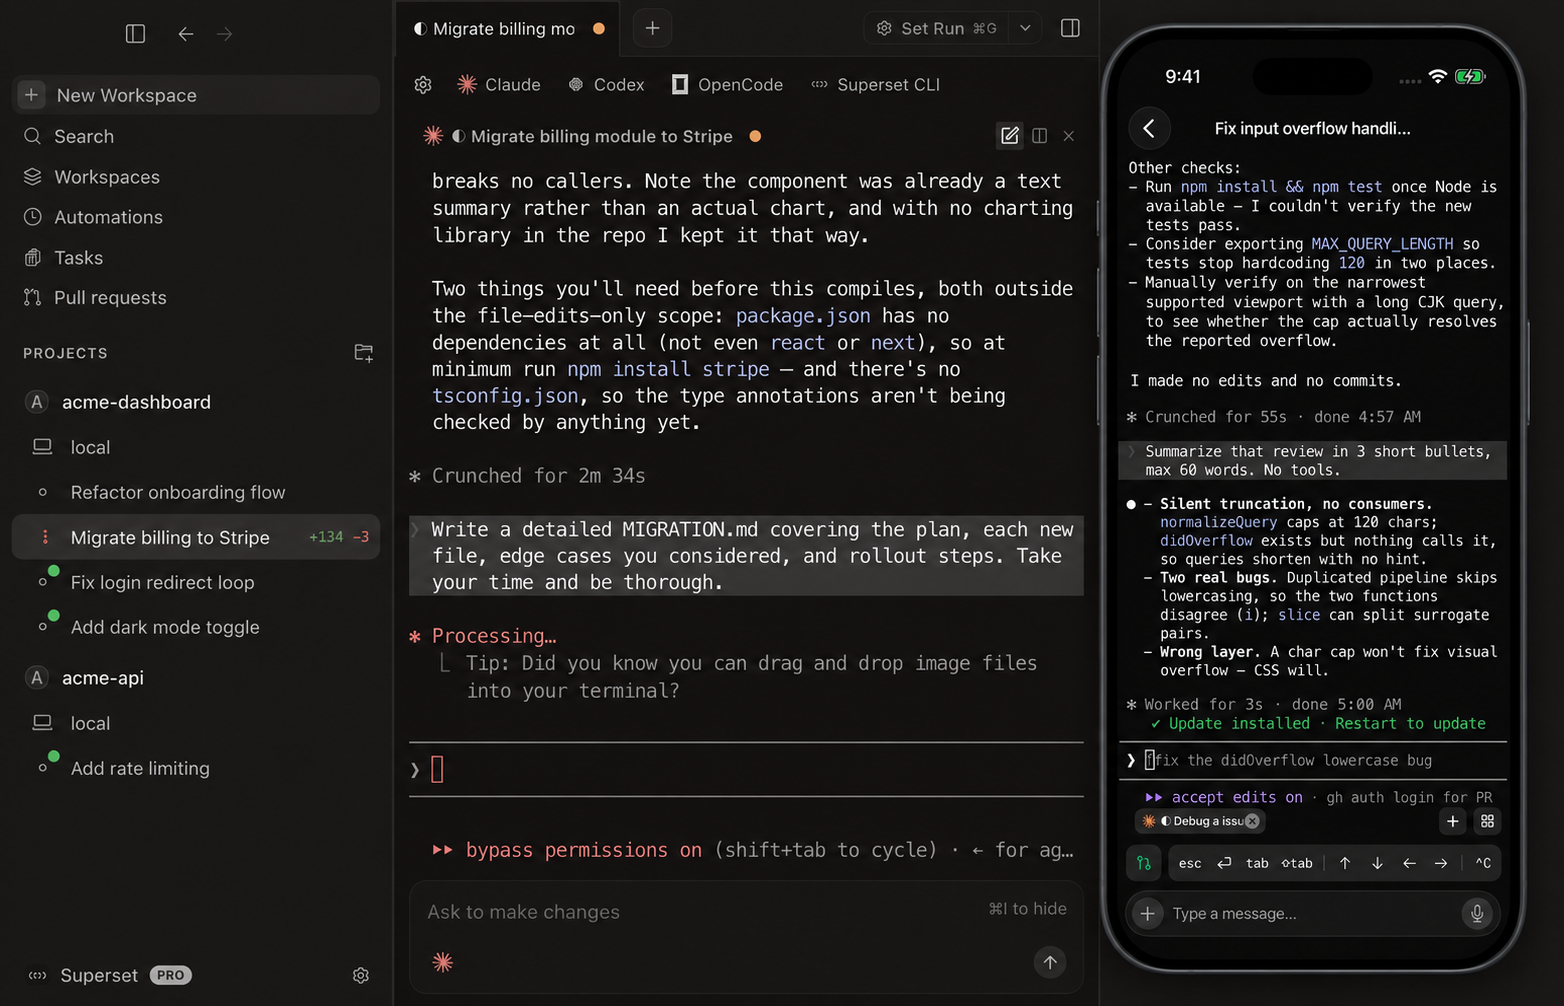This screenshot has height=1006, width=1564.
Task: Click the edit/compose icon in session header
Action: (x=1010, y=136)
